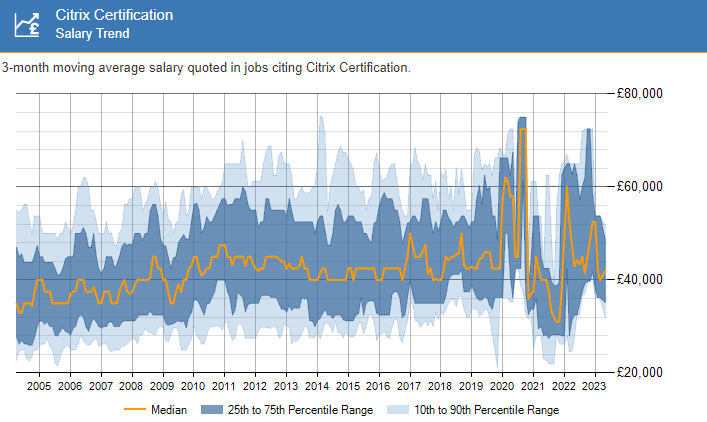The image size is (707, 422).
Task: Select the 2014 year on the x-axis
Action: 316,386
